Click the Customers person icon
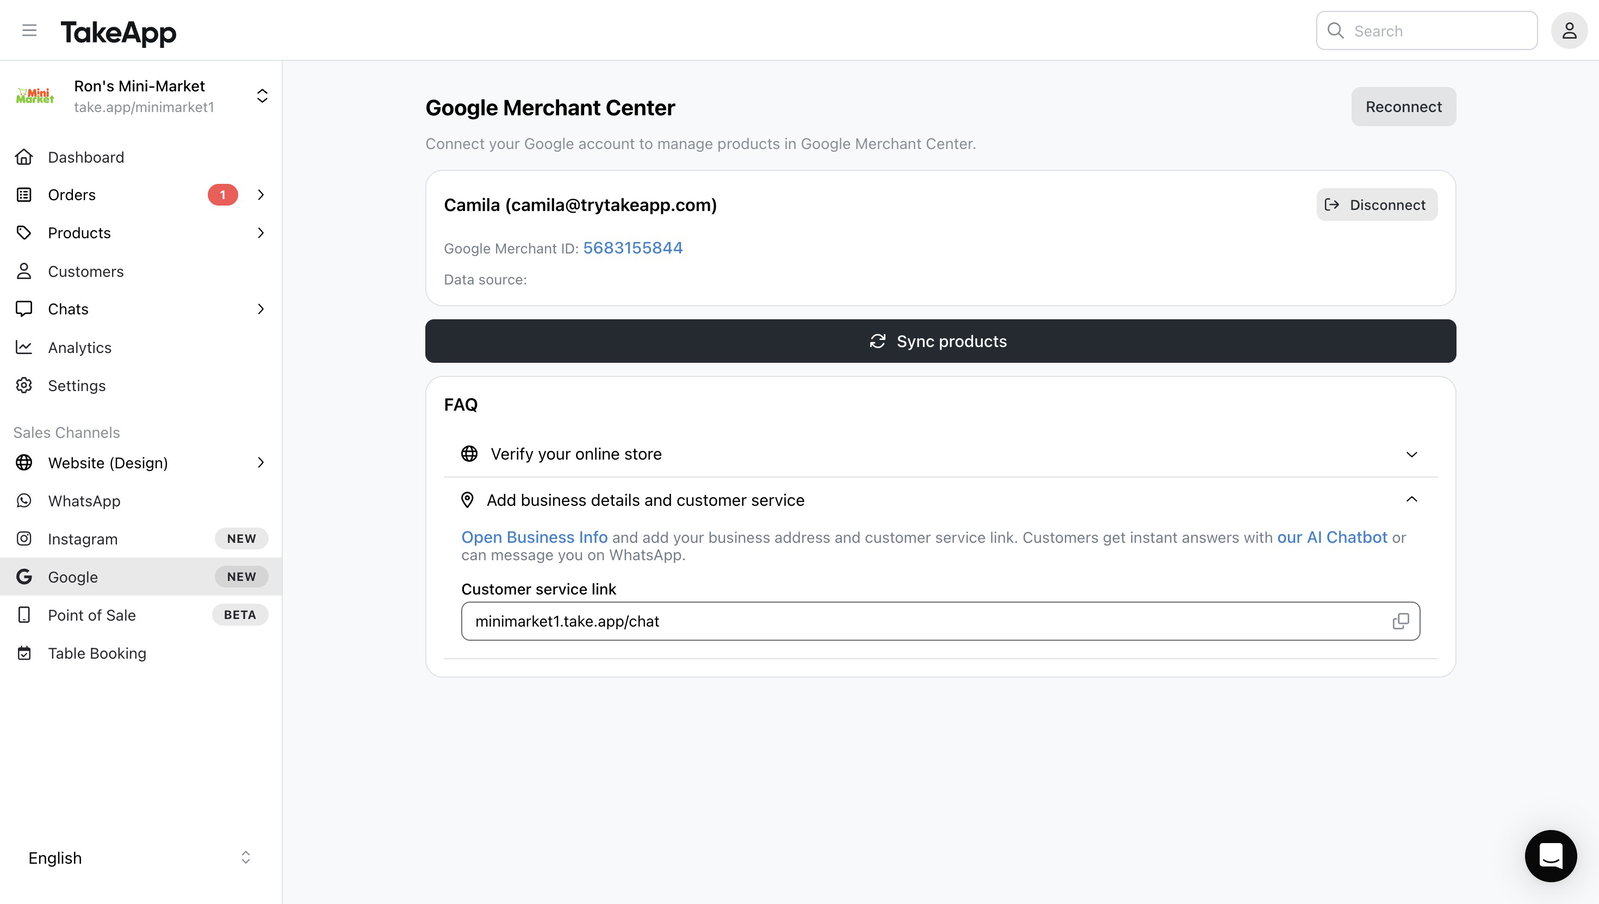The height and width of the screenshot is (904, 1599). pyautogui.click(x=24, y=271)
